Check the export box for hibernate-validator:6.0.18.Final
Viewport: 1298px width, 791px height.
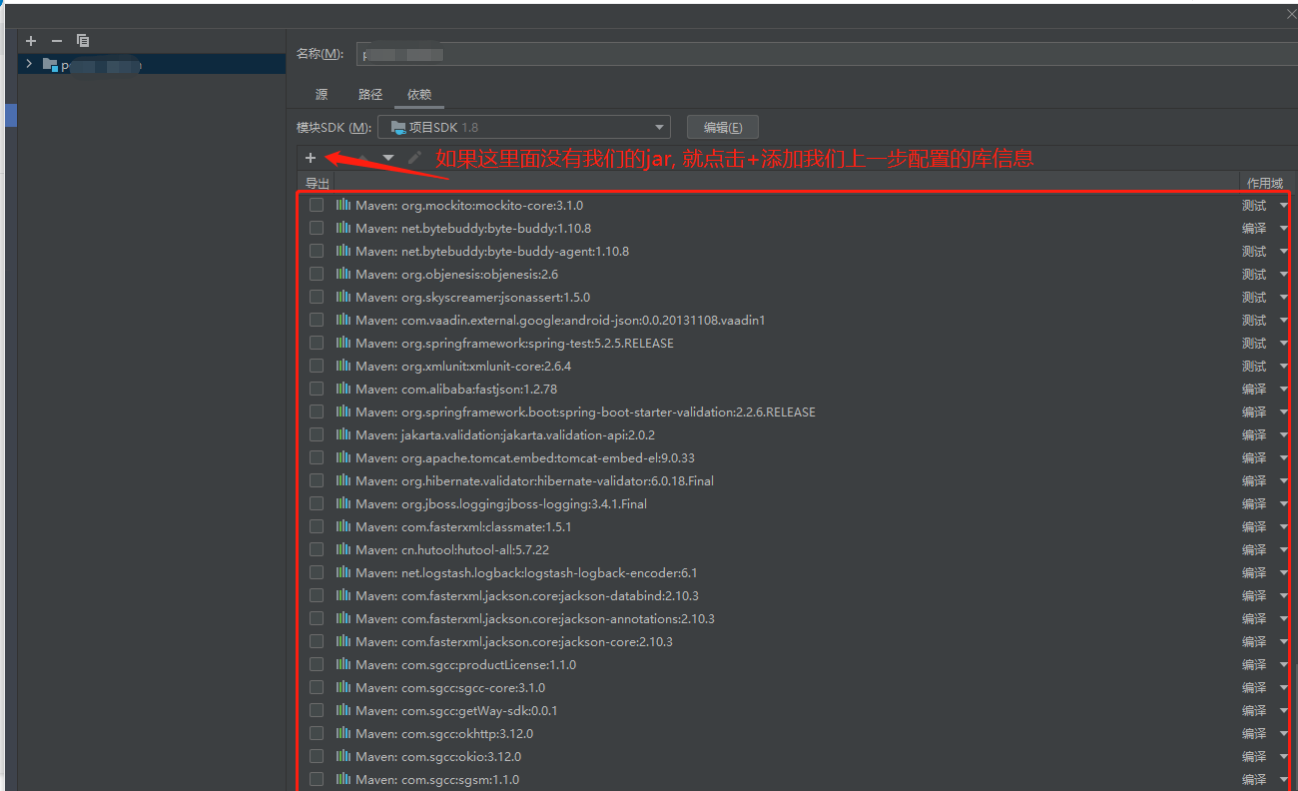(316, 481)
